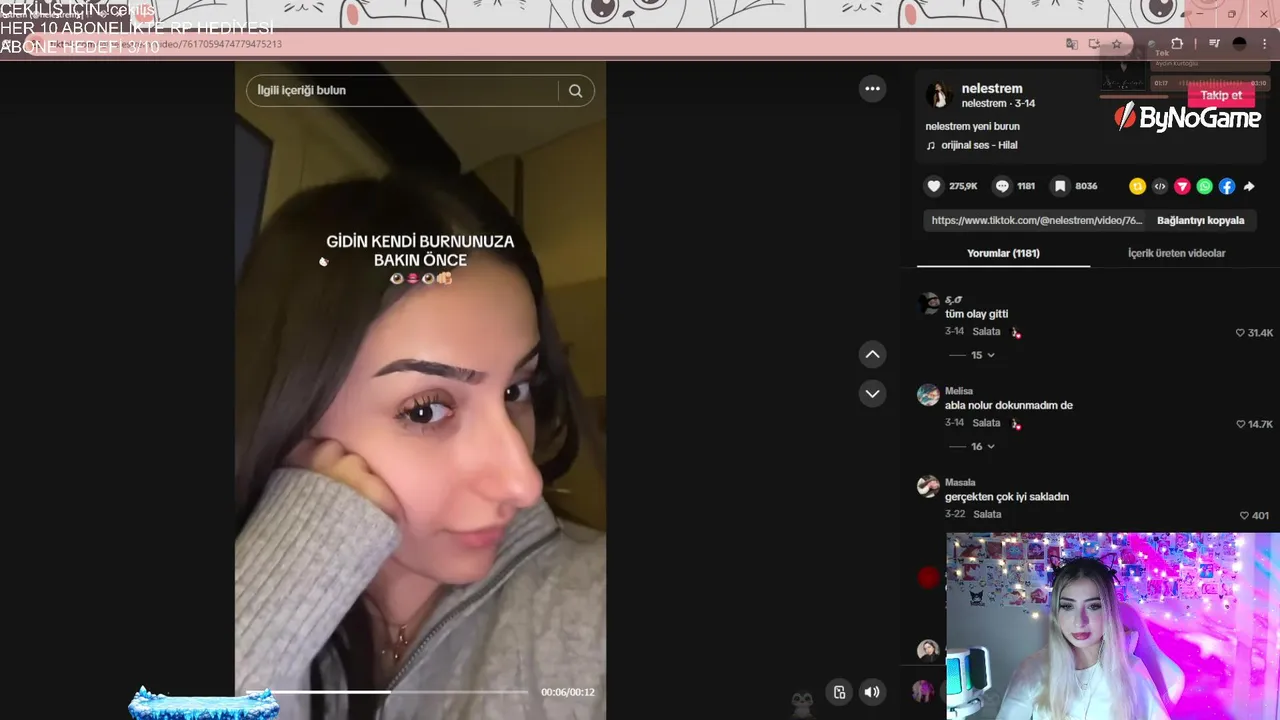The height and width of the screenshot is (720, 1280).
Task: Open nelestrem profile avatar
Action: click(938, 95)
